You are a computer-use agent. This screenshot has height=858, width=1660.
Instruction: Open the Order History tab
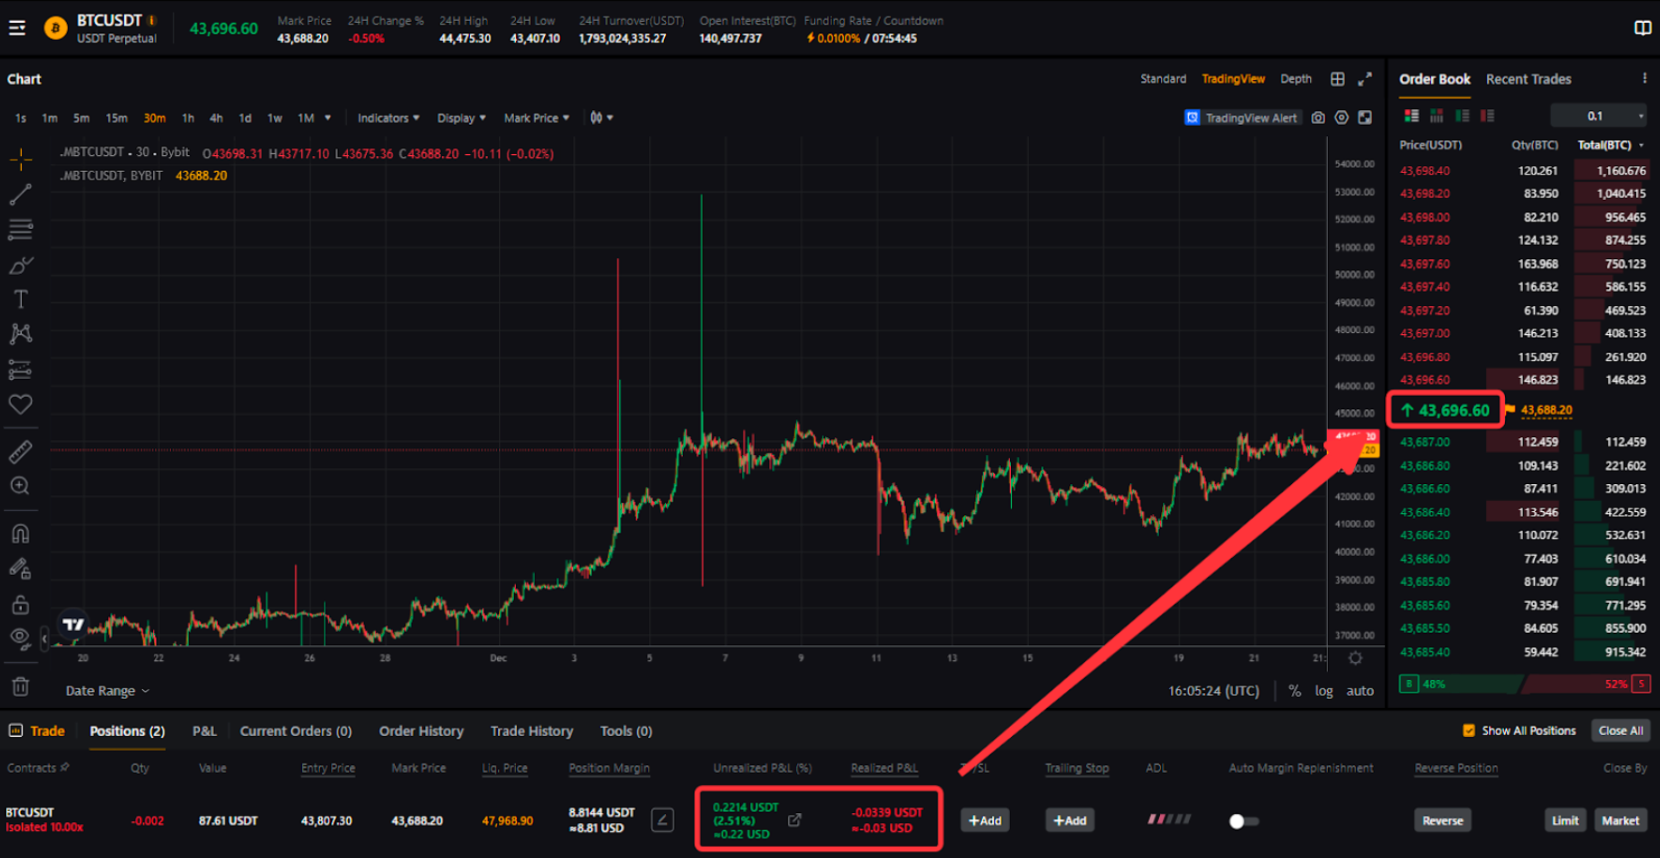pyautogui.click(x=421, y=731)
